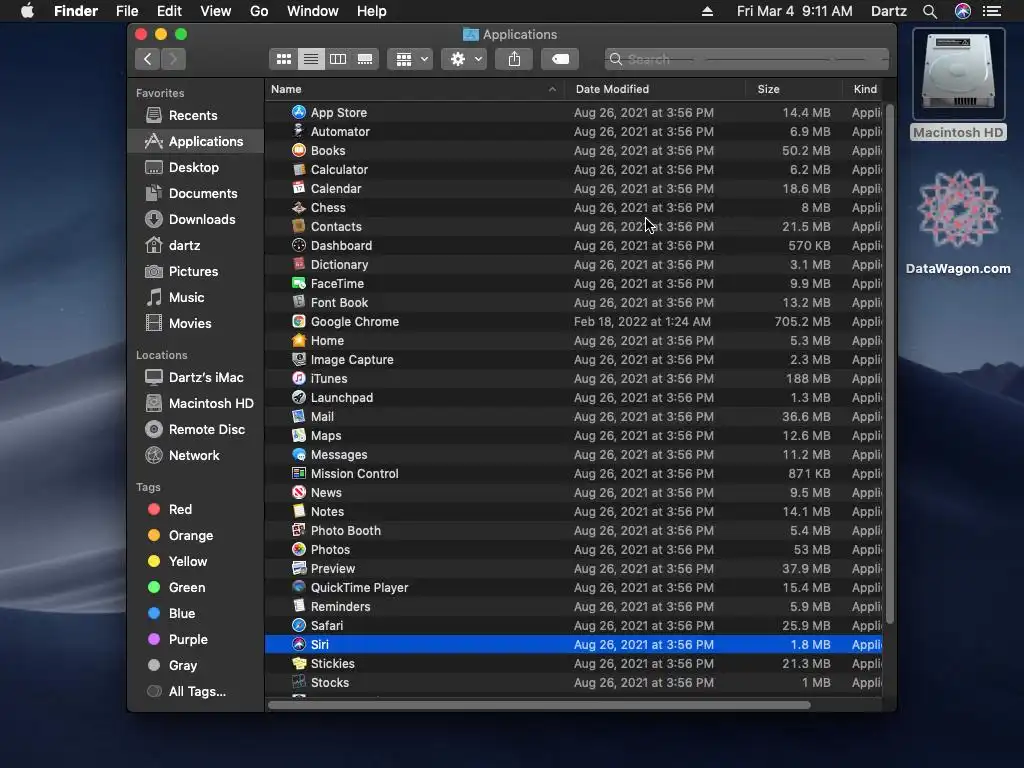Open the Window menu
The width and height of the screenshot is (1024, 768).
click(x=313, y=11)
